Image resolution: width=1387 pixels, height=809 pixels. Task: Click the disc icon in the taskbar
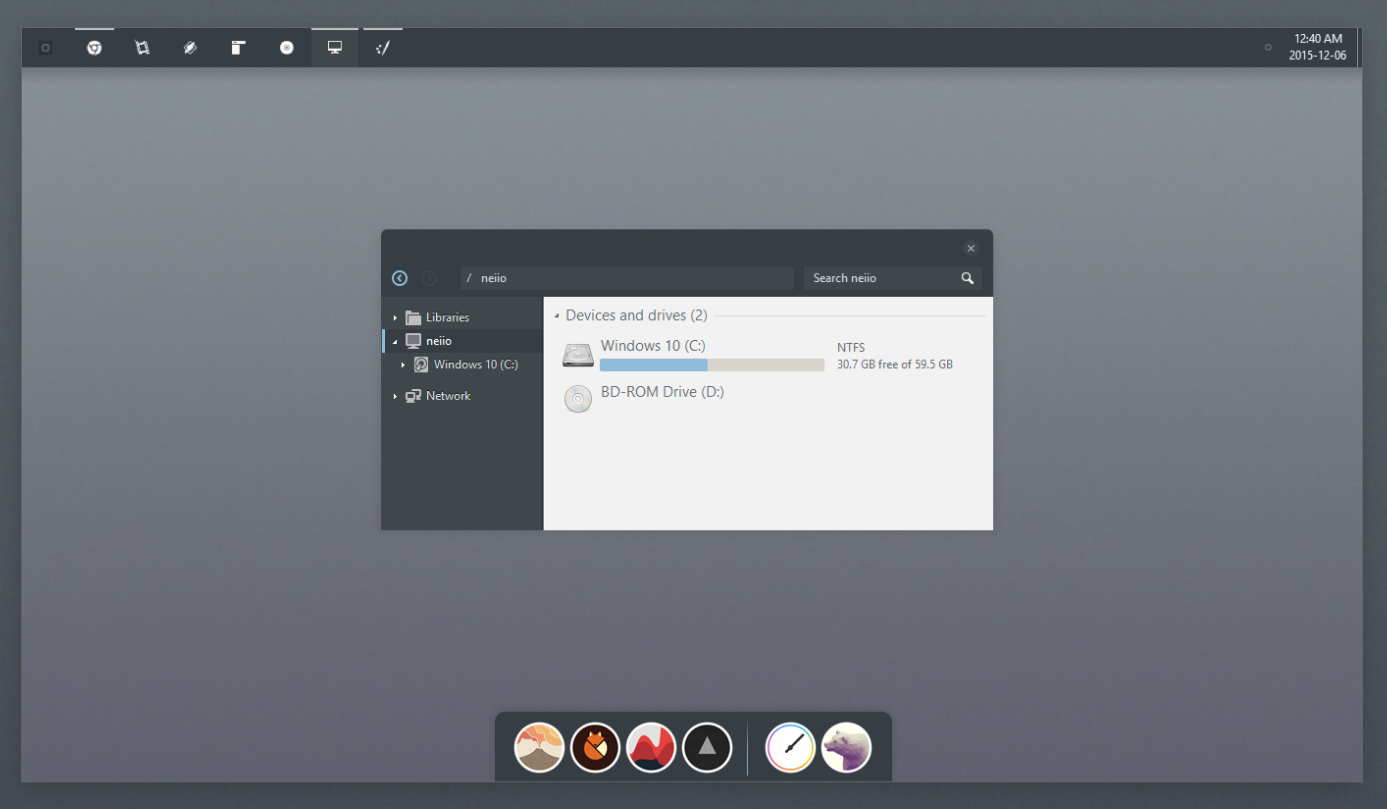[287, 48]
